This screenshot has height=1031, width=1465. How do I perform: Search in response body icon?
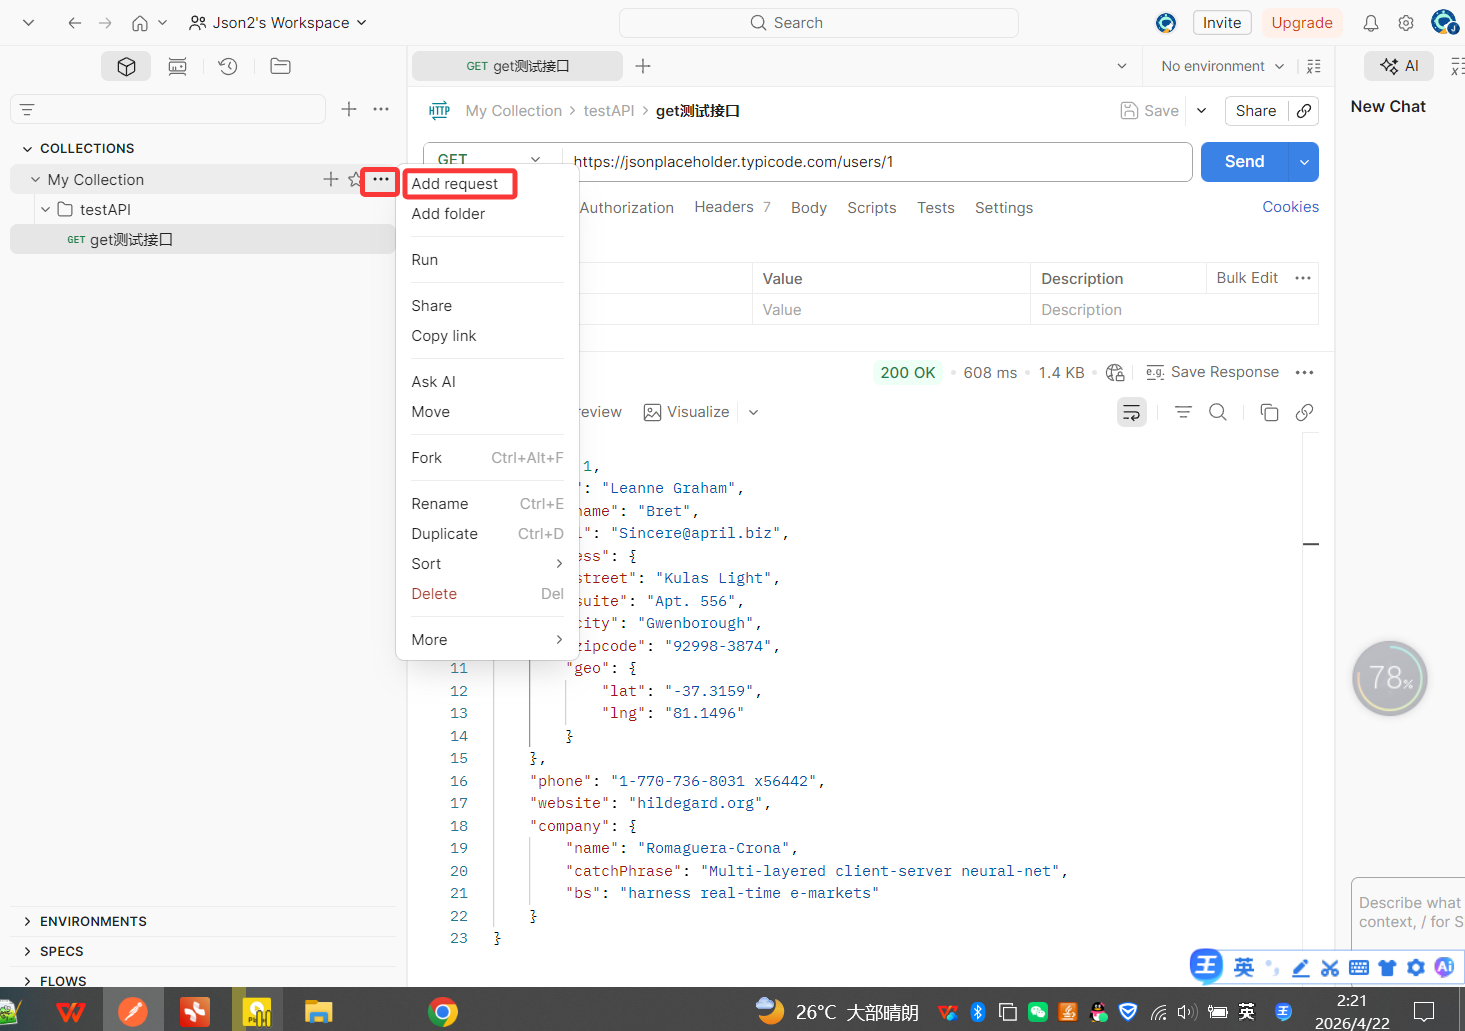pyautogui.click(x=1218, y=412)
